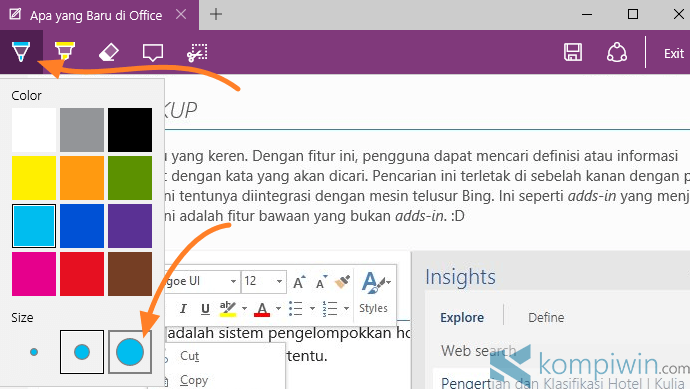Pick the dark blue color swatch
Screen dimensions: 690x389
tap(82, 226)
